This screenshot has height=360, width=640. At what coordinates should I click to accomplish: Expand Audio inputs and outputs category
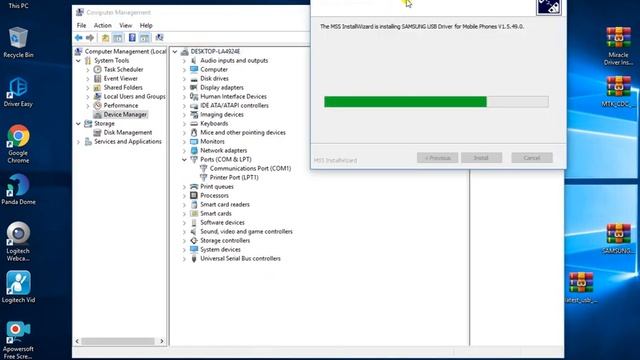(184, 61)
